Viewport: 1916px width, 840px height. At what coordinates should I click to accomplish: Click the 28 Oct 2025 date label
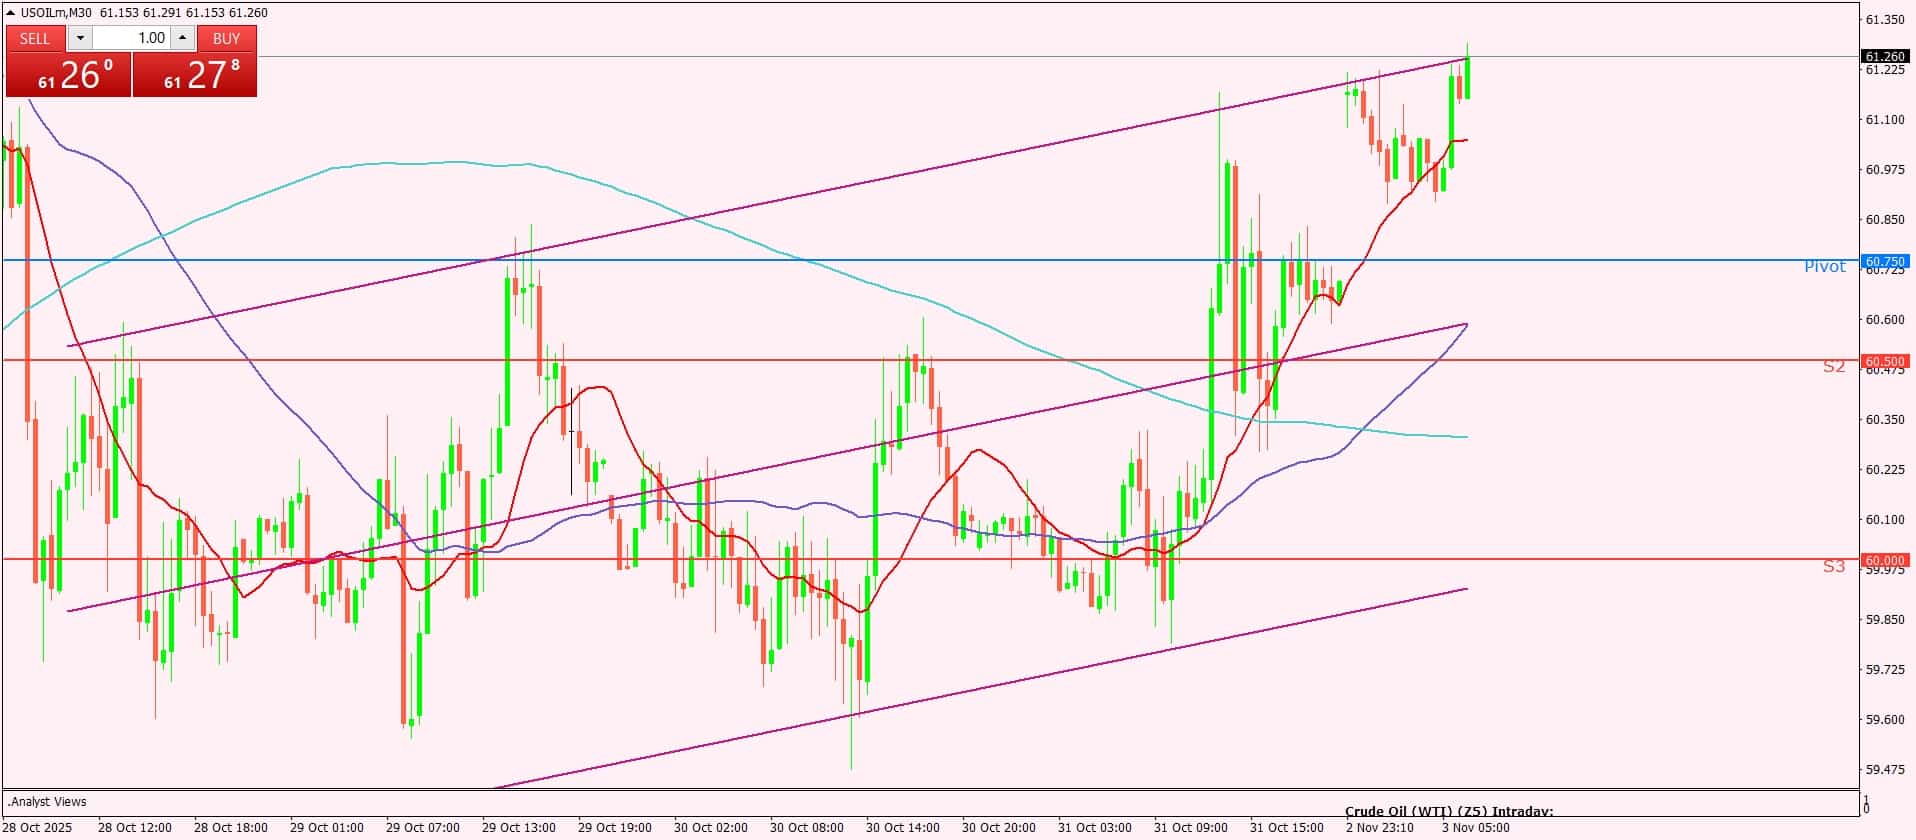[x=37, y=828]
